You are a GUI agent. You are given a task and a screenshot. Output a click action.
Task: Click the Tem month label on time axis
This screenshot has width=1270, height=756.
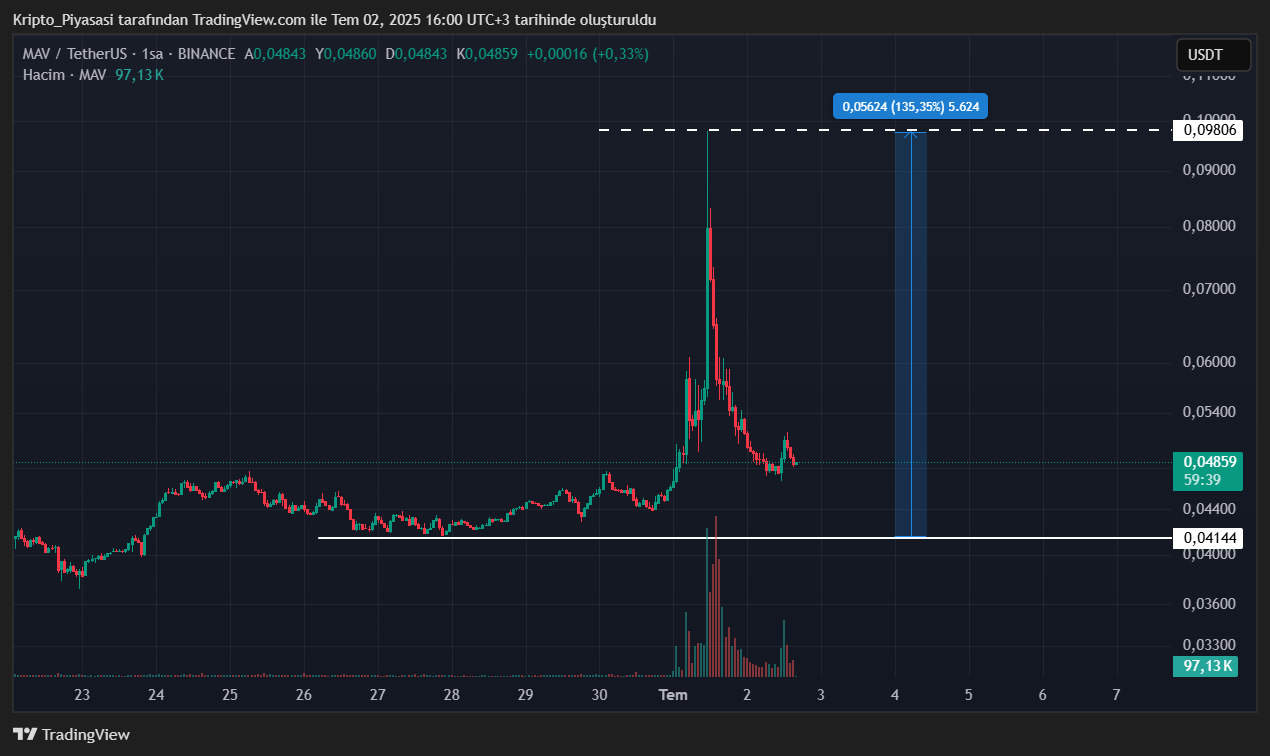pyautogui.click(x=672, y=695)
